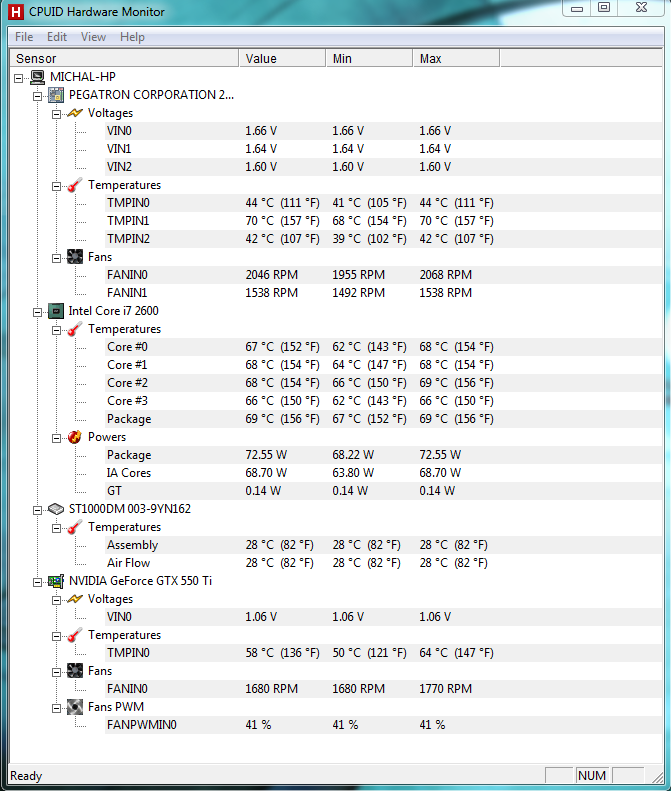Select the Core #0 temperature row
This screenshot has width=671, height=791.
point(383,347)
